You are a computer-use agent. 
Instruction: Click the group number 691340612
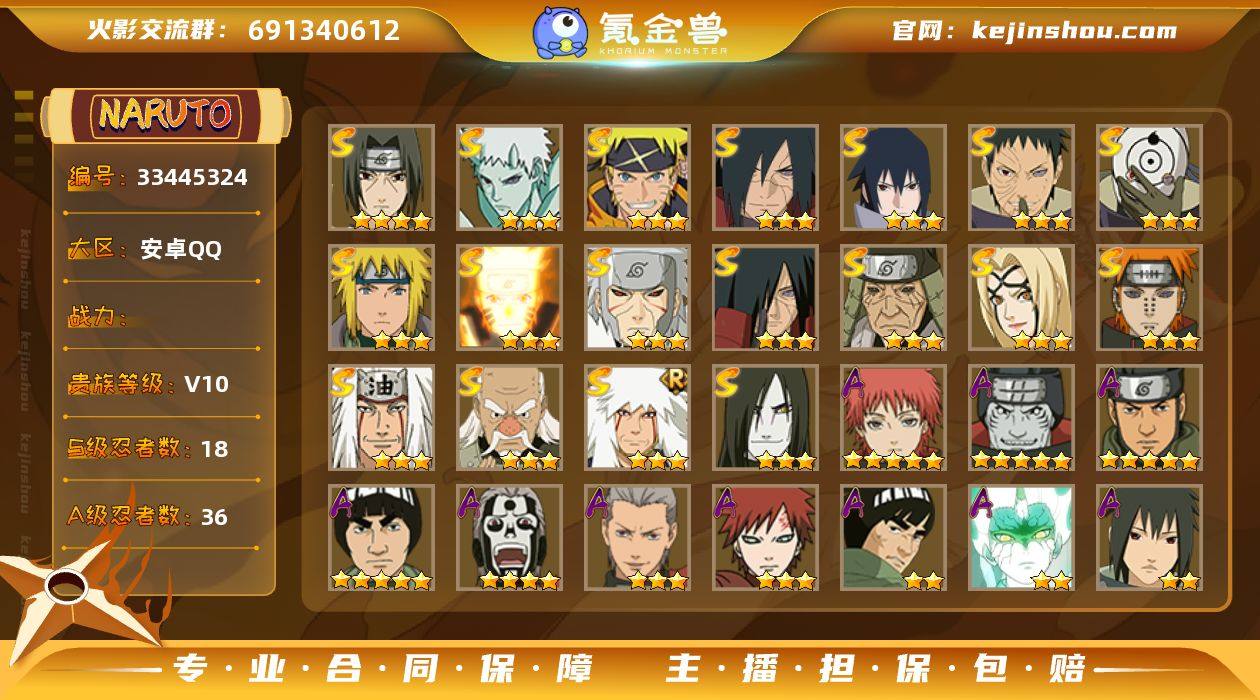[324, 30]
